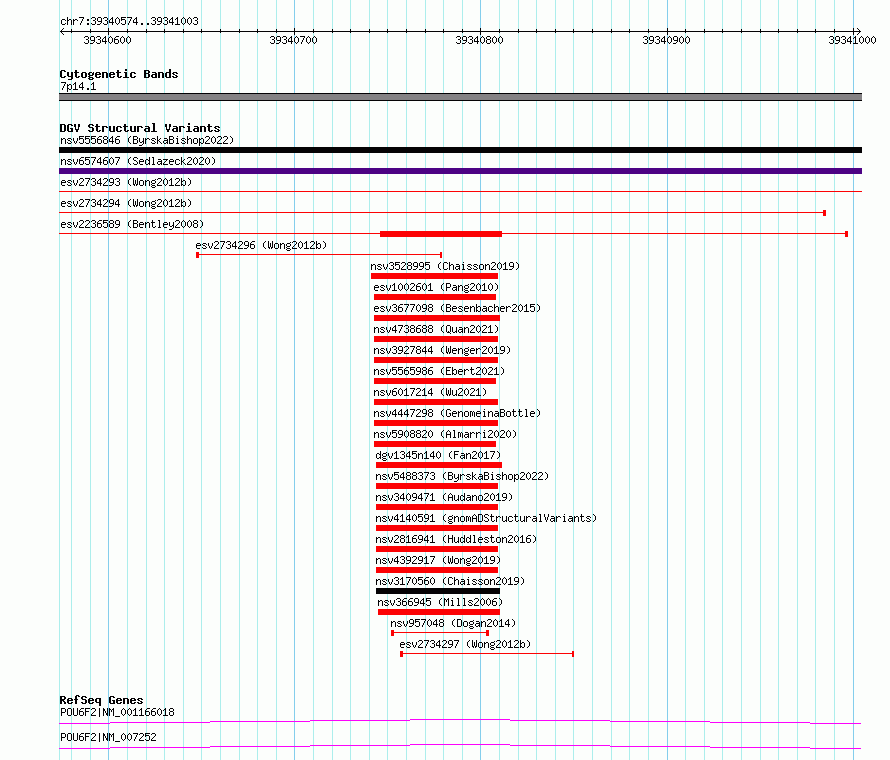This screenshot has width=890, height=760.
Task: Click the DGV Structural Variants track title
Action: point(140,128)
